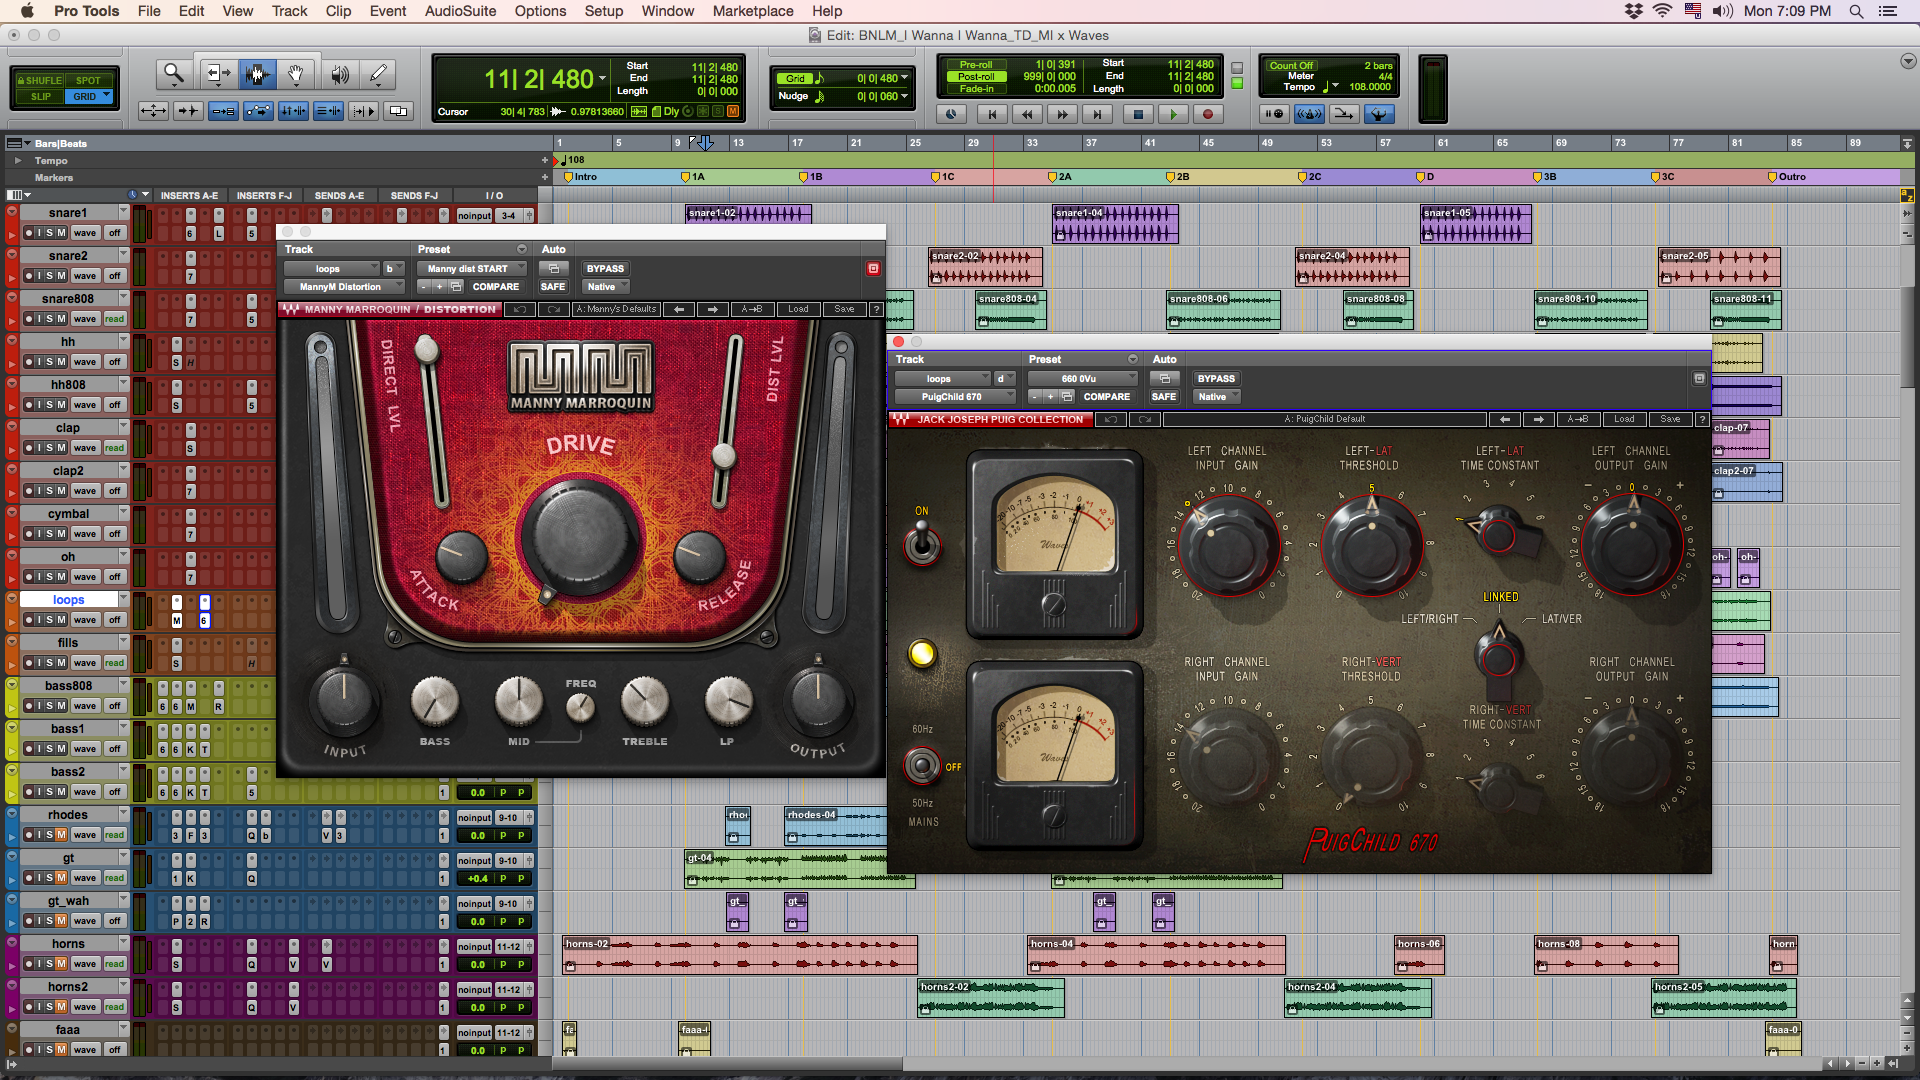Open the Manny dist START preset dropdown
This screenshot has height=1080, width=1920.
[474, 268]
